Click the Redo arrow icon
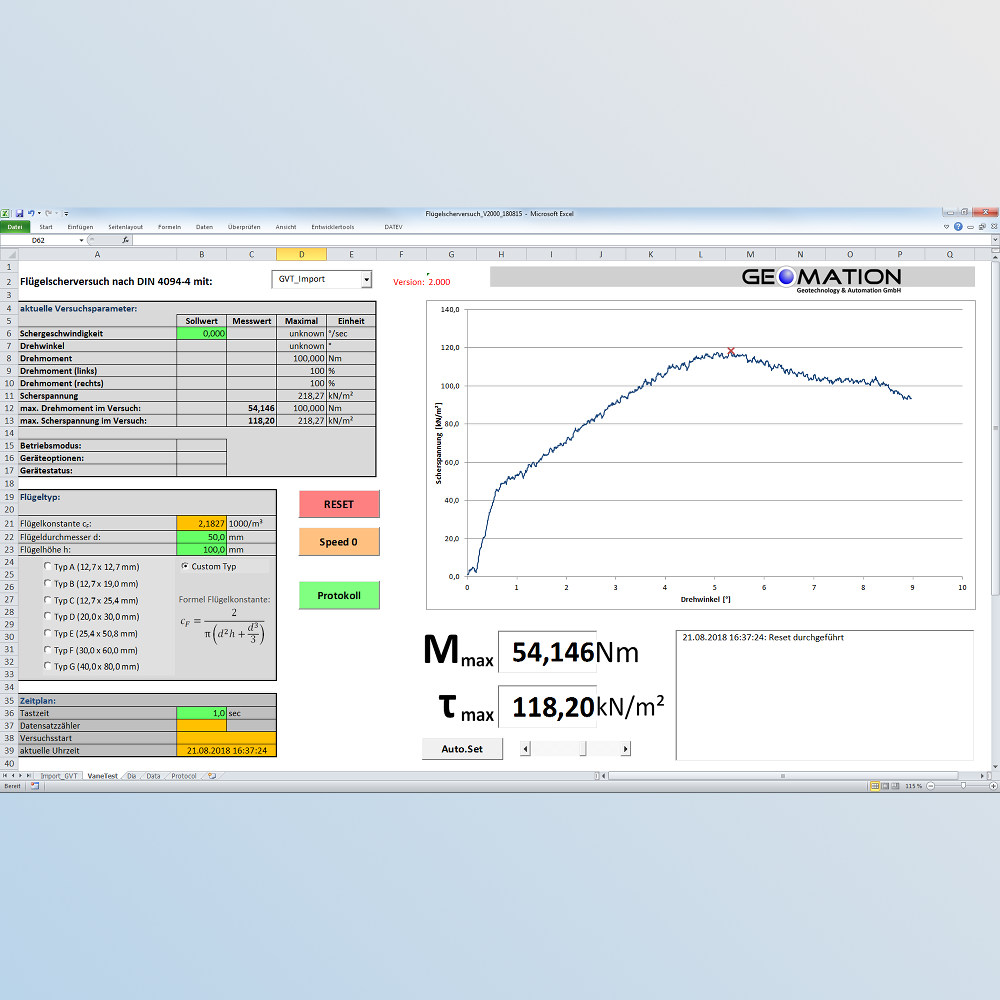Image resolution: width=1000 pixels, height=1000 pixels. (48, 214)
